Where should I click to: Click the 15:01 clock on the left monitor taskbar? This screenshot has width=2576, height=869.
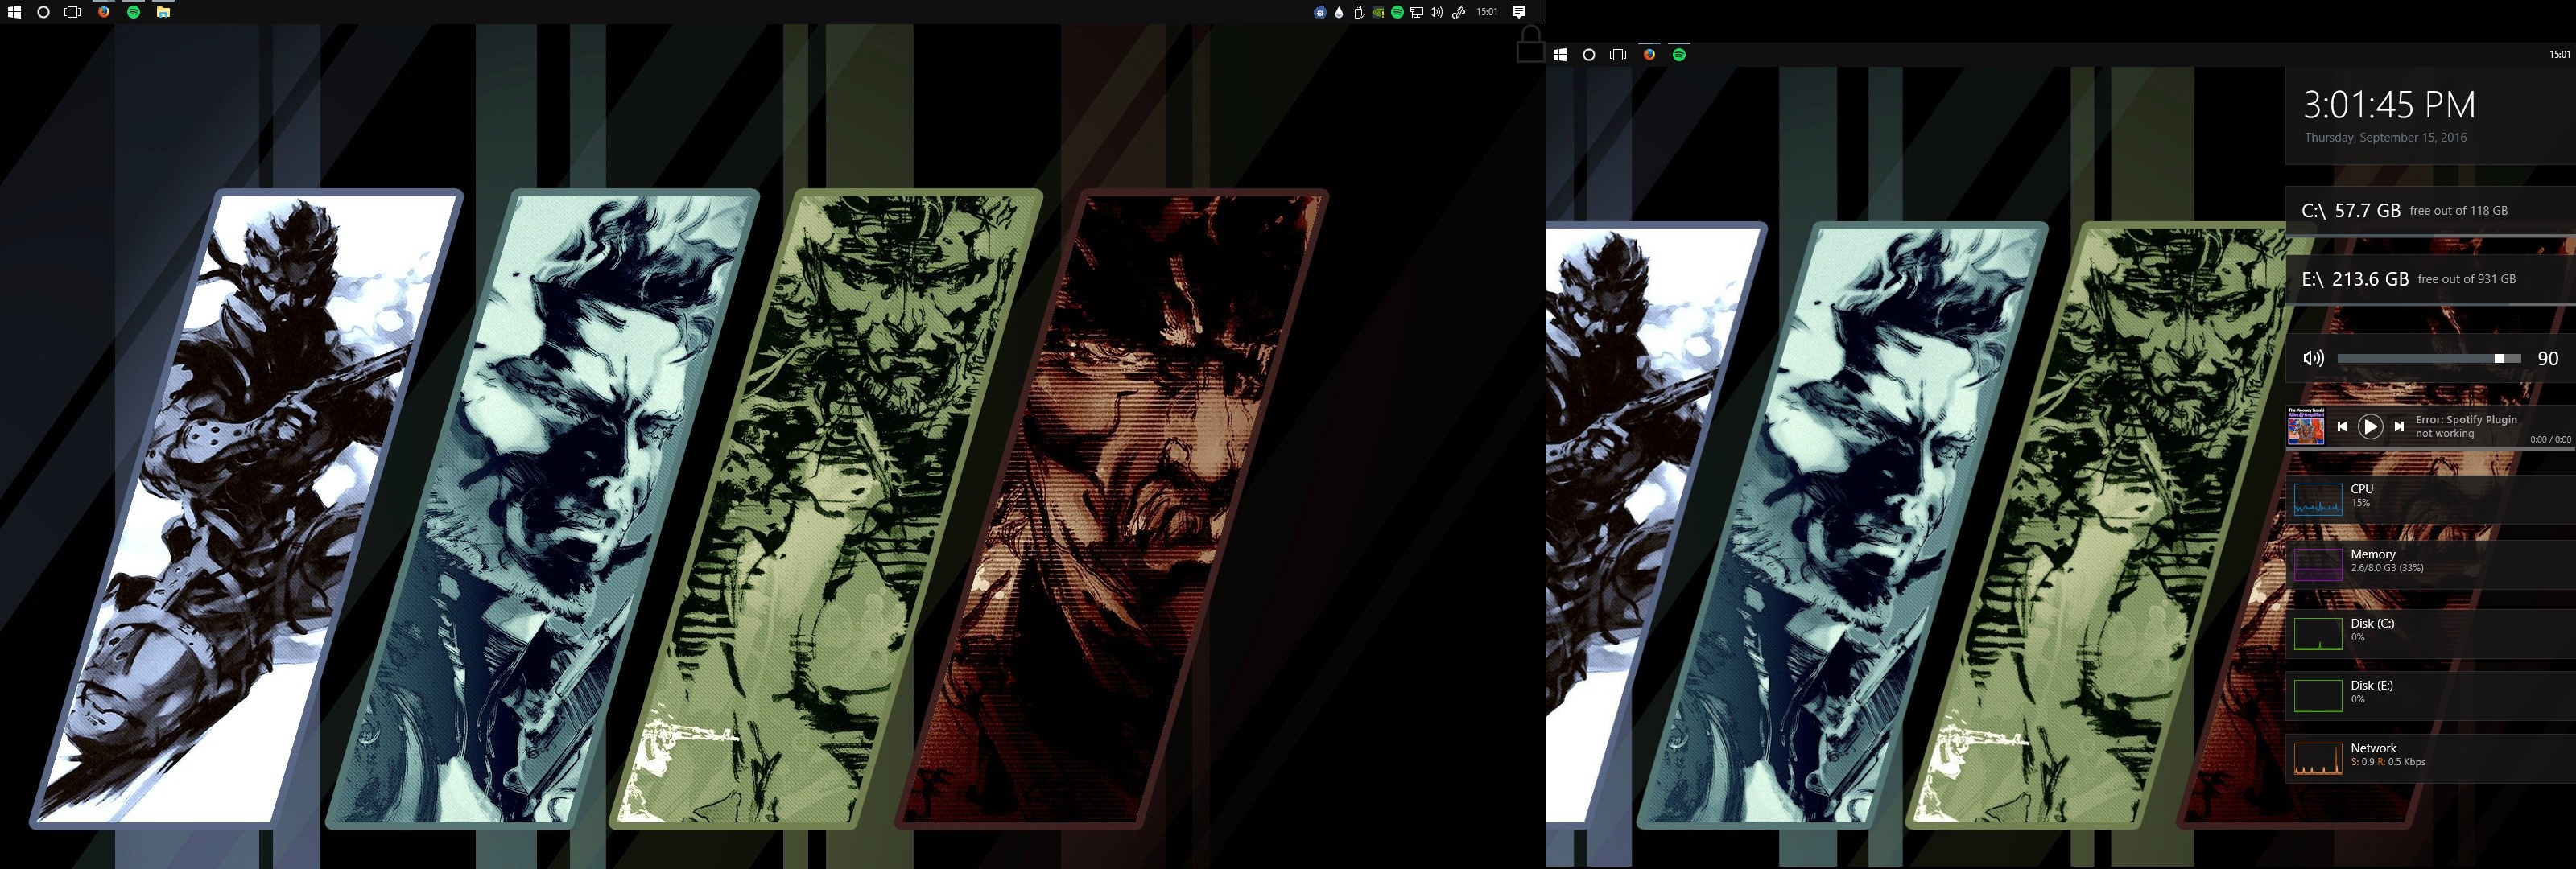[x=1487, y=12]
